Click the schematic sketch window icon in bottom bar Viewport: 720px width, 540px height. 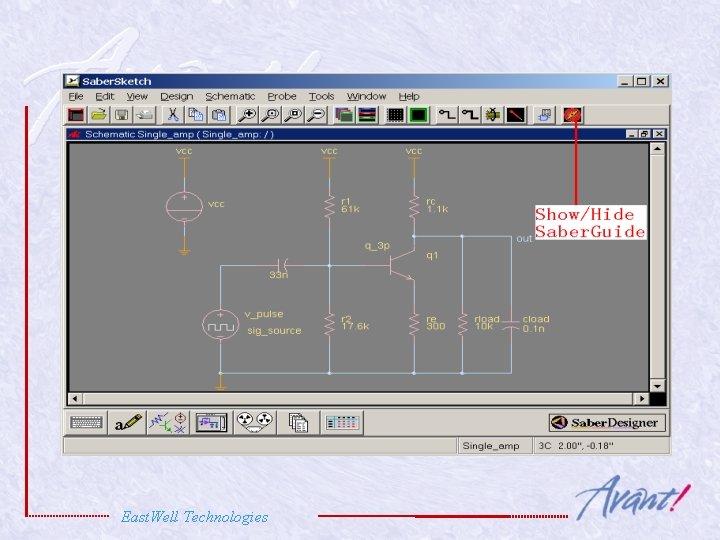[x=211, y=422]
